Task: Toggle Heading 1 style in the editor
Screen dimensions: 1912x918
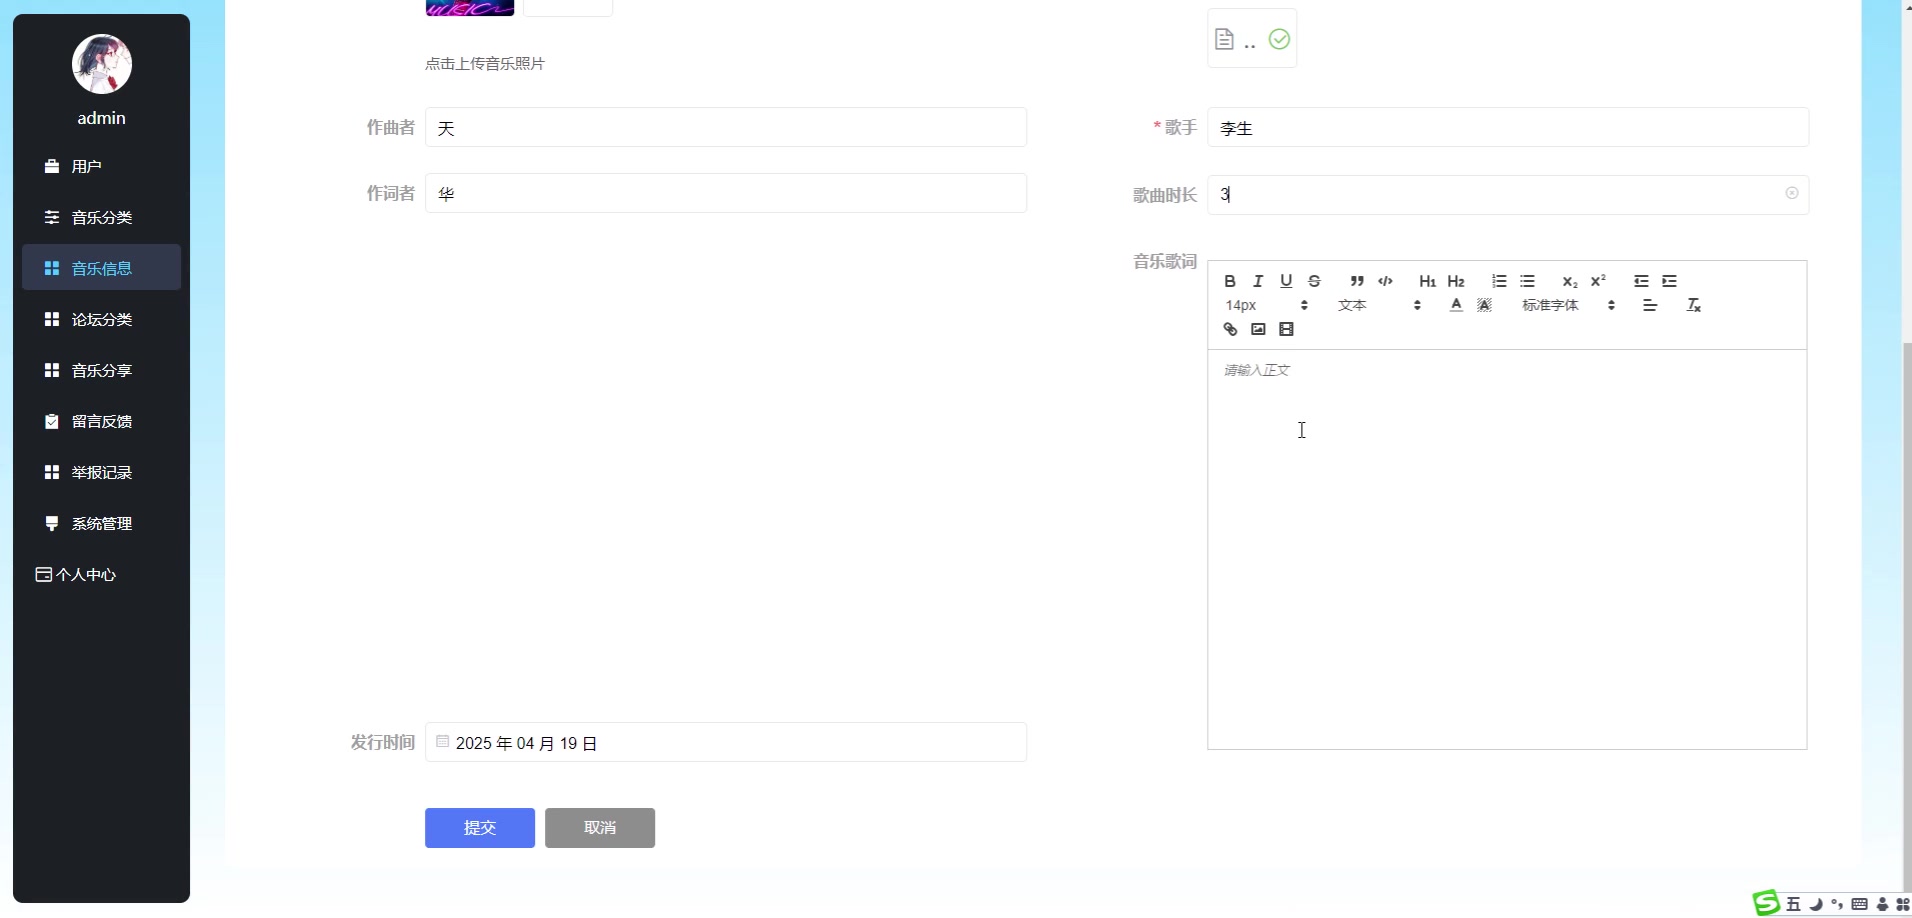Action: (x=1427, y=281)
